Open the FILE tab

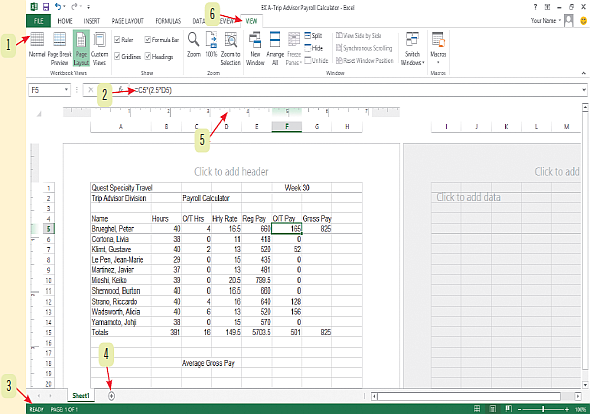[39, 21]
